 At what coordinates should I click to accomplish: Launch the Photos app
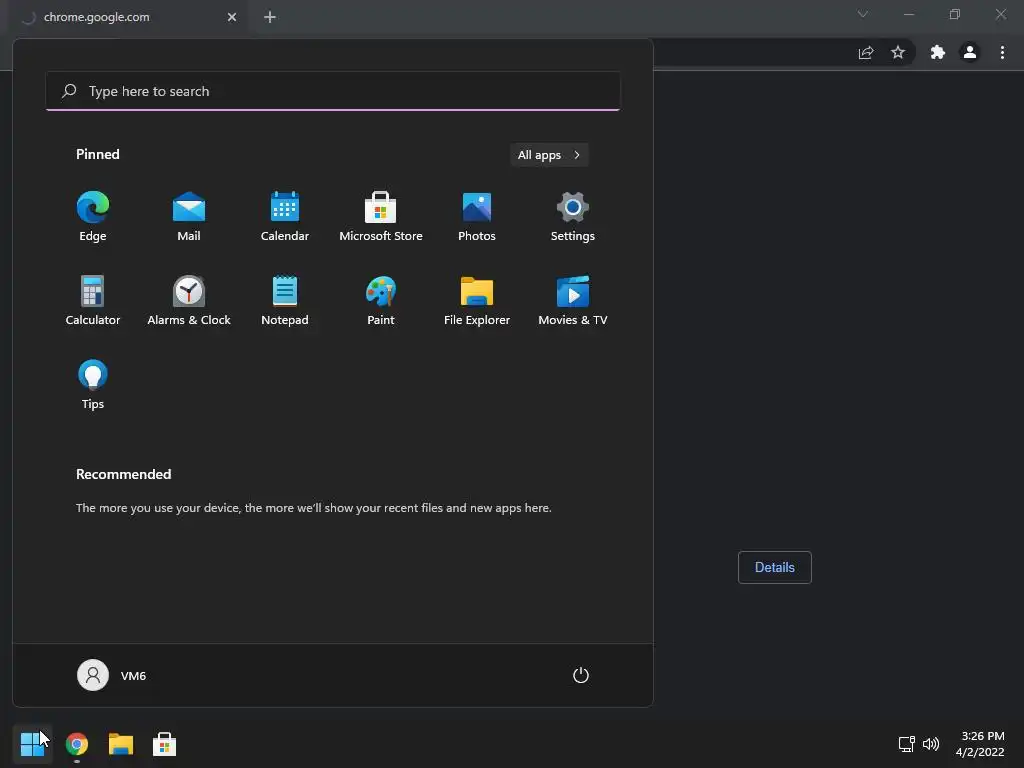click(477, 216)
